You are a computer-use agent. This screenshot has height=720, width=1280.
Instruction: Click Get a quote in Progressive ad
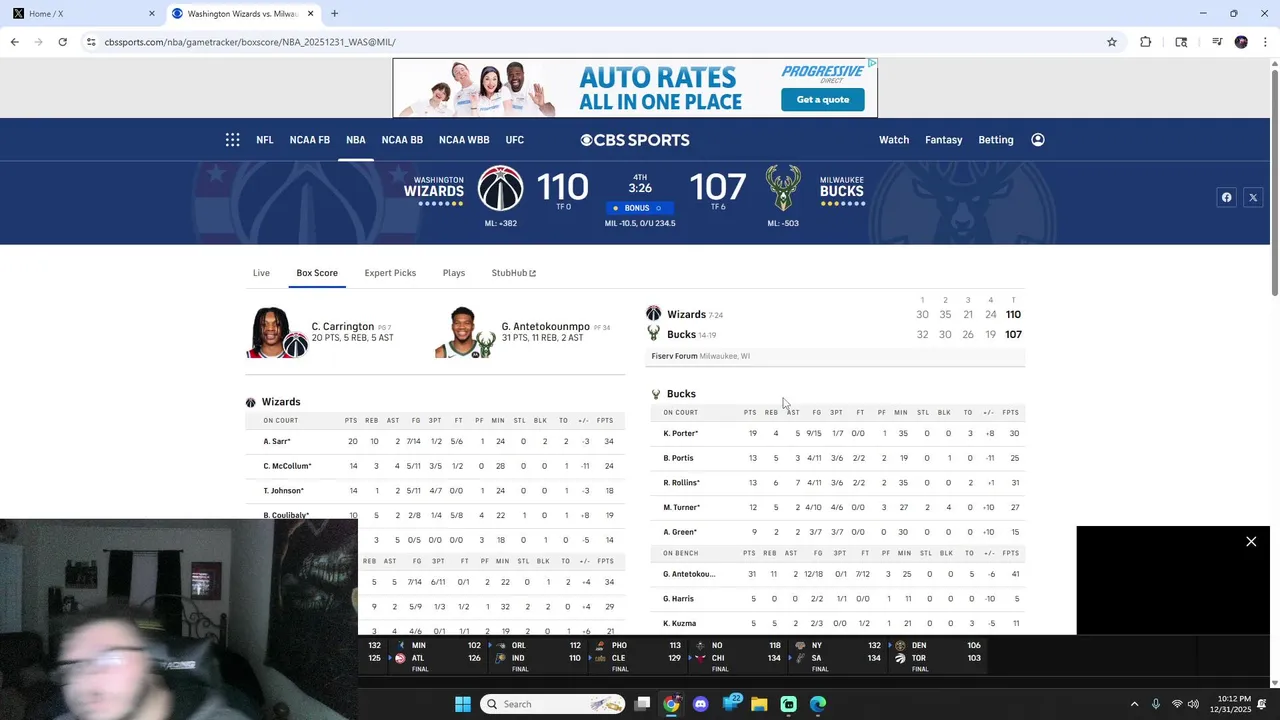click(x=823, y=100)
